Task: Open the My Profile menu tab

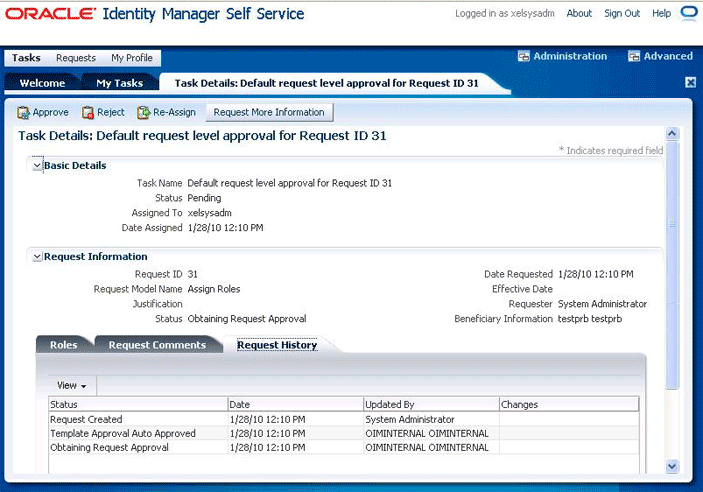Action: click(x=132, y=58)
